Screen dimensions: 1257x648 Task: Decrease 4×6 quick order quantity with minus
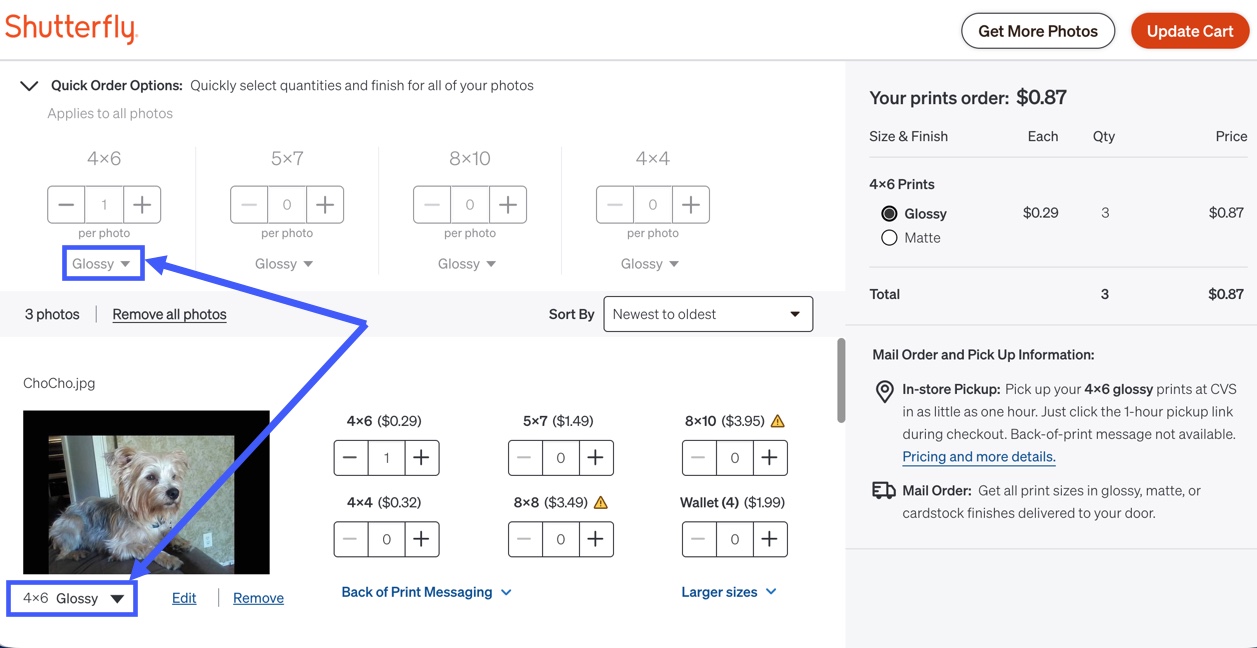66,205
